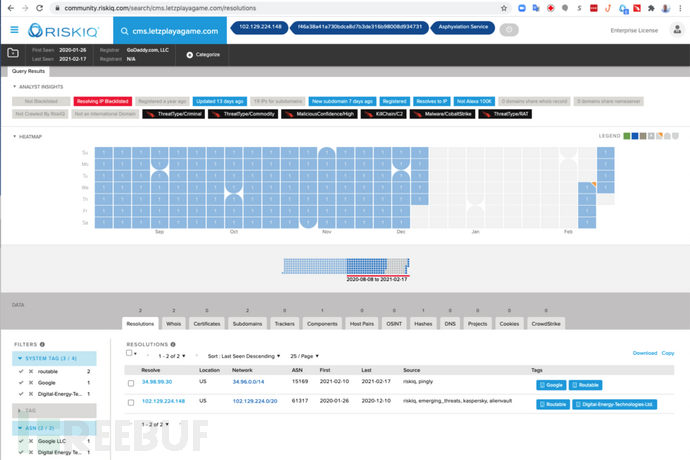
Task: Click the Download link
Action: (x=645, y=353)
